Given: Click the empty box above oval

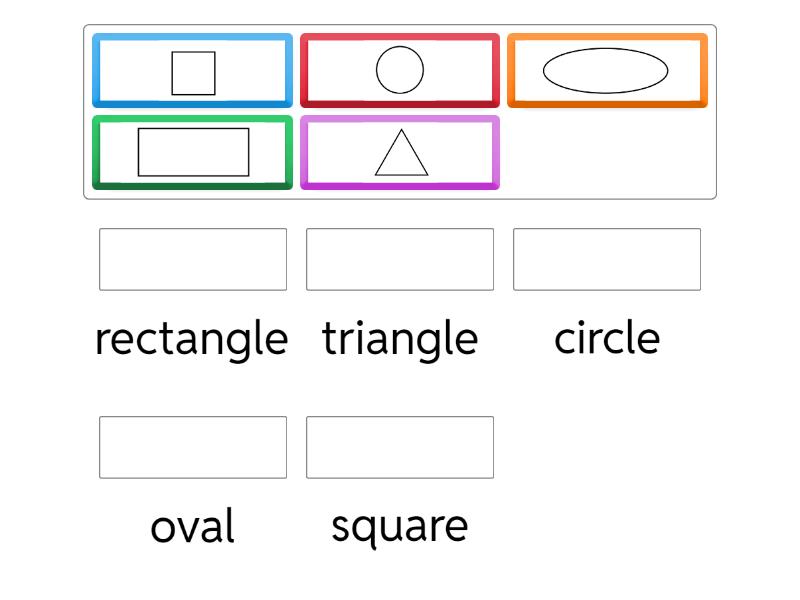Looking at the screenshot, I should (x=192, y=448).
